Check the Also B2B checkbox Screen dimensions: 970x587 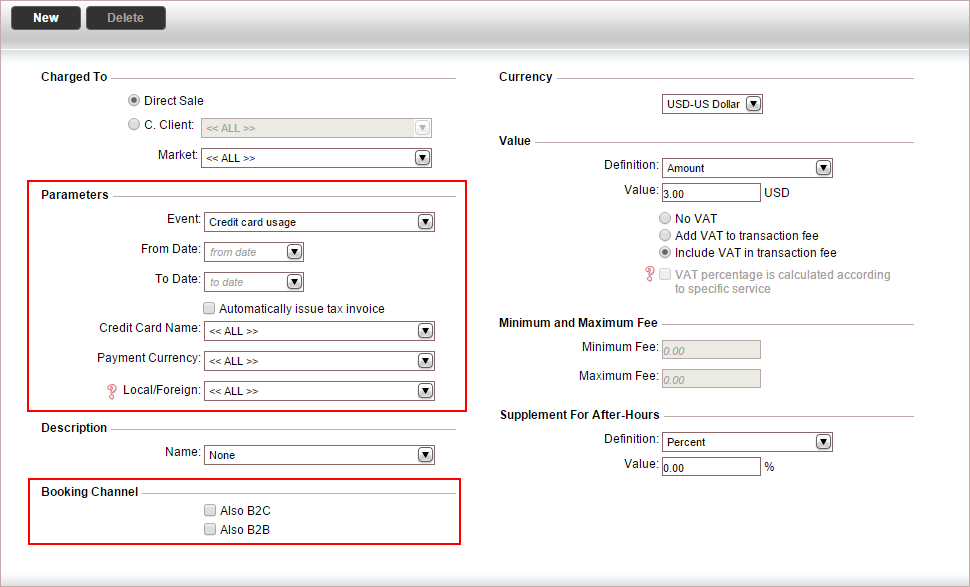(x=210, y=529)
